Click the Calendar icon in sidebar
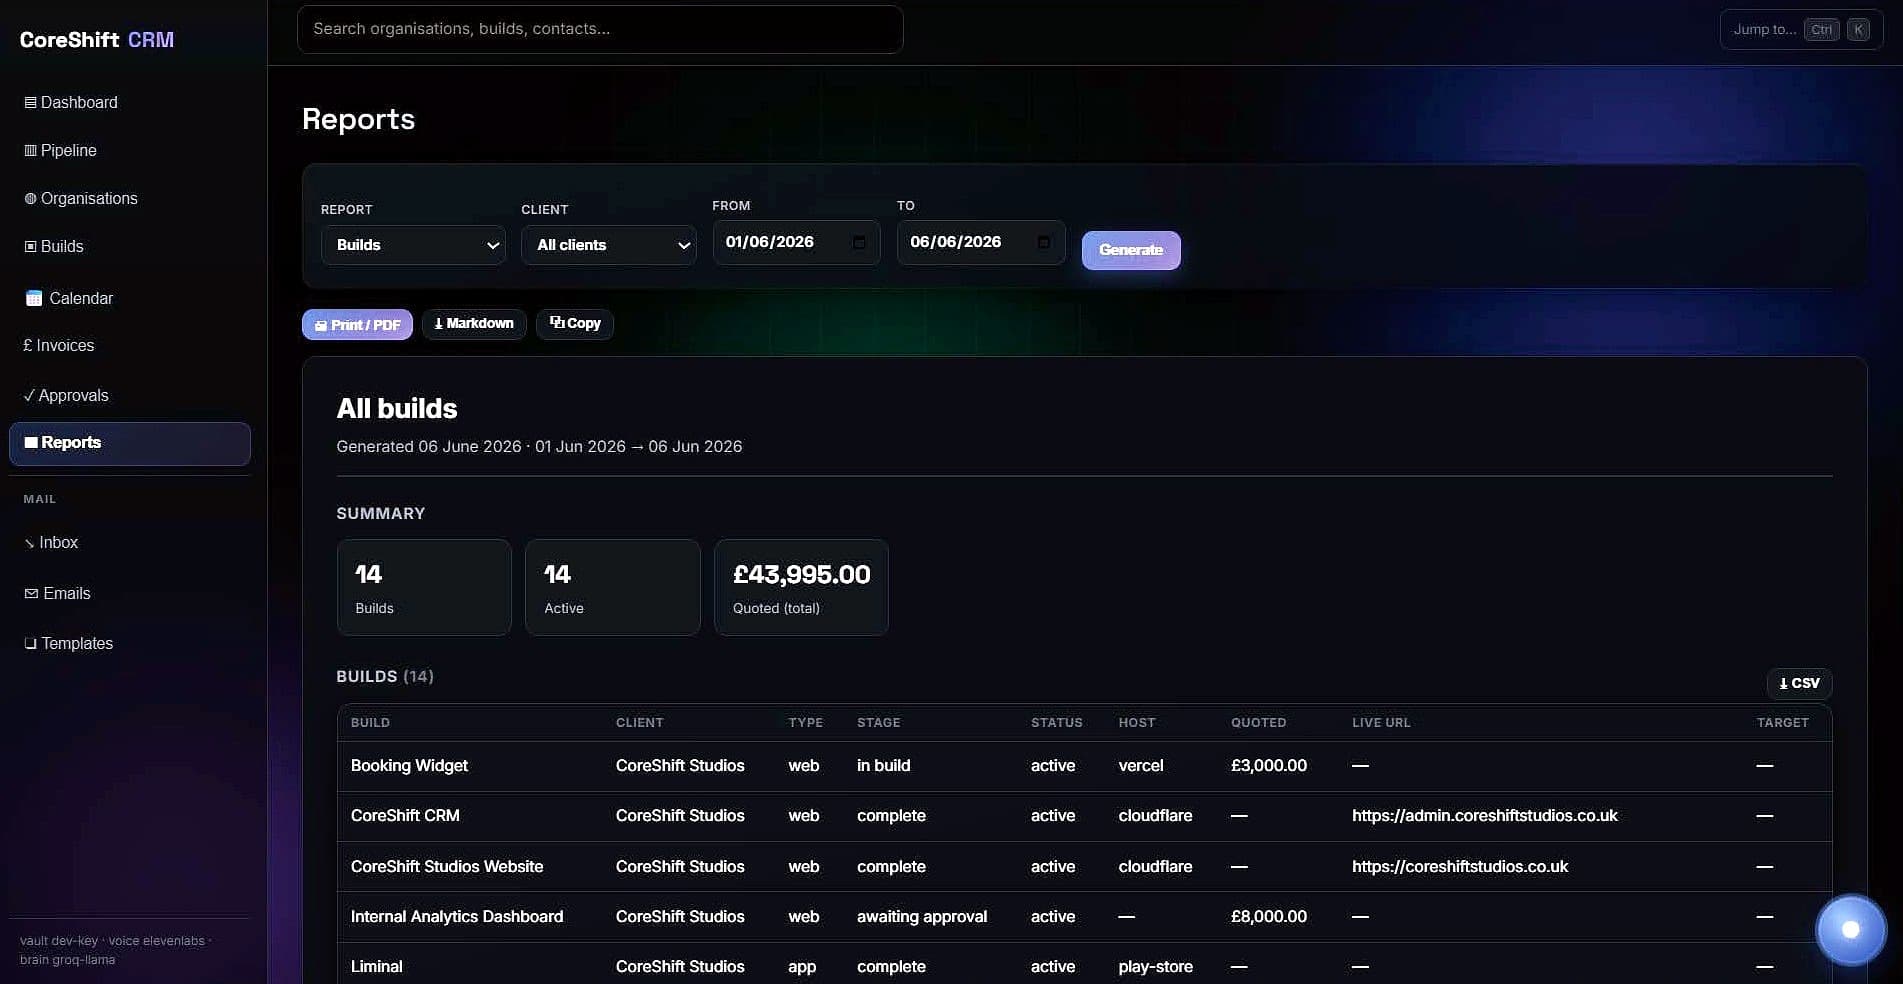The width and height of the screenshot is (1903, 984). pos(34,298)
